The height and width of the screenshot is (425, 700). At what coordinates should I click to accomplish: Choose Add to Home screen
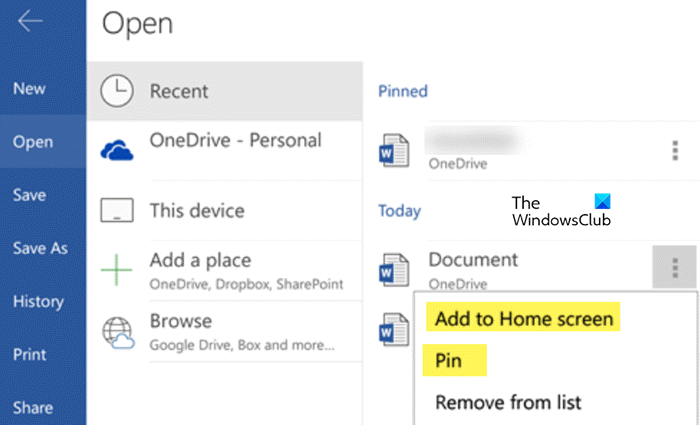[525, 319]
